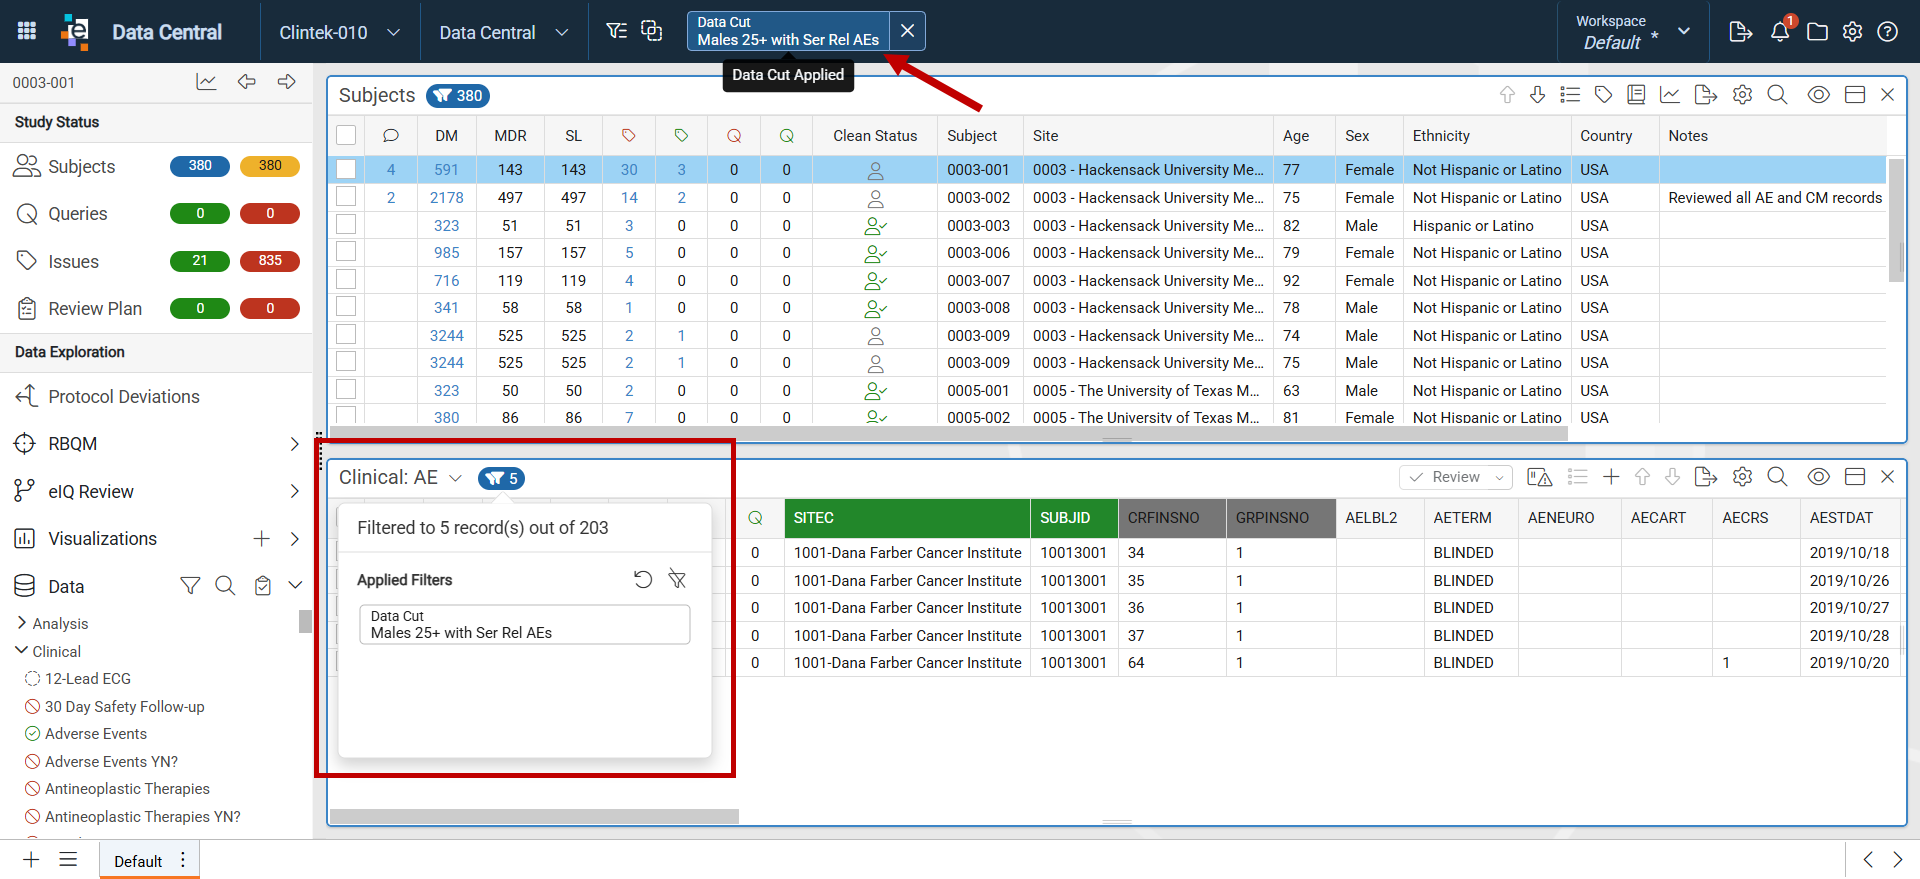This screenshot has height=879, width=1920.
Task: Open the notifications bell icon
Action: click(x=1780, y=32)
